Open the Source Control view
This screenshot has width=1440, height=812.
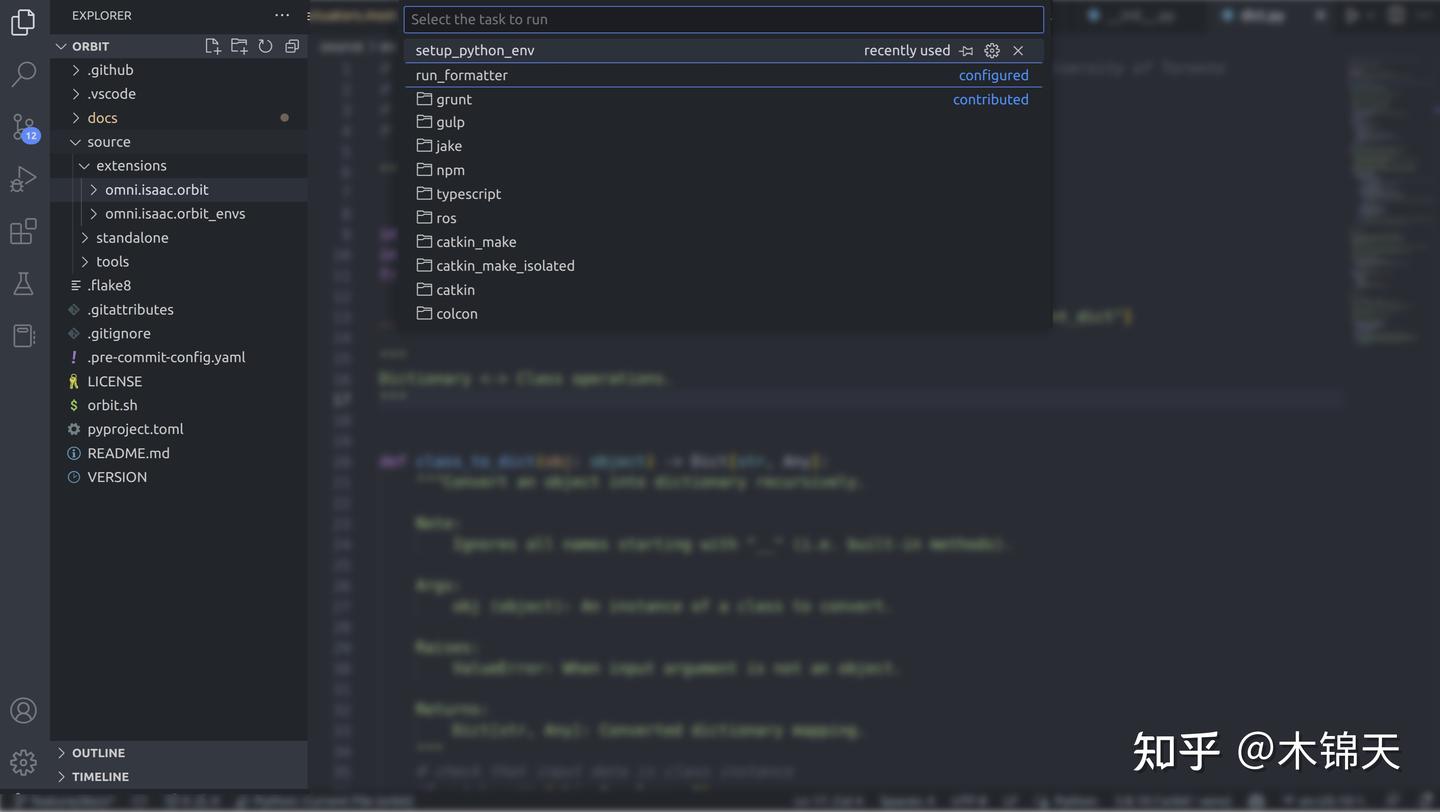tap(24, 126)
